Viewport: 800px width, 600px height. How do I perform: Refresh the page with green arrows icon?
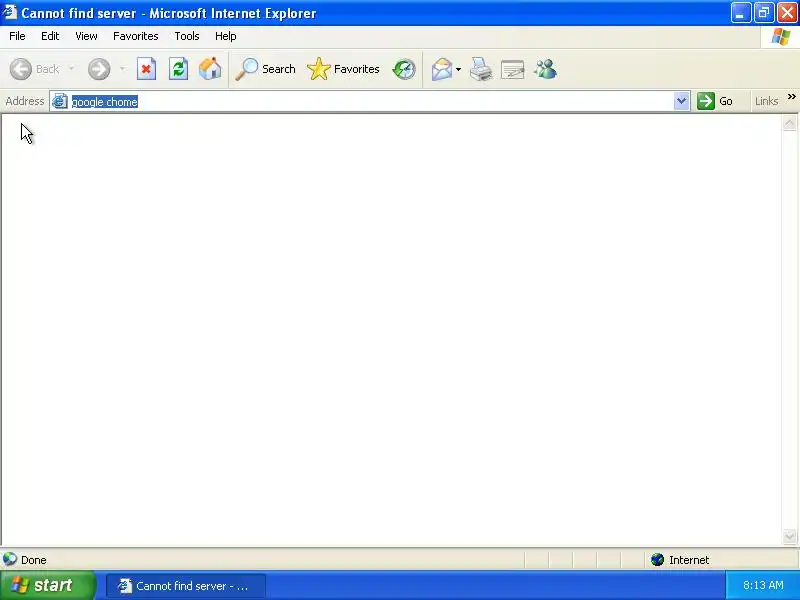178,69
